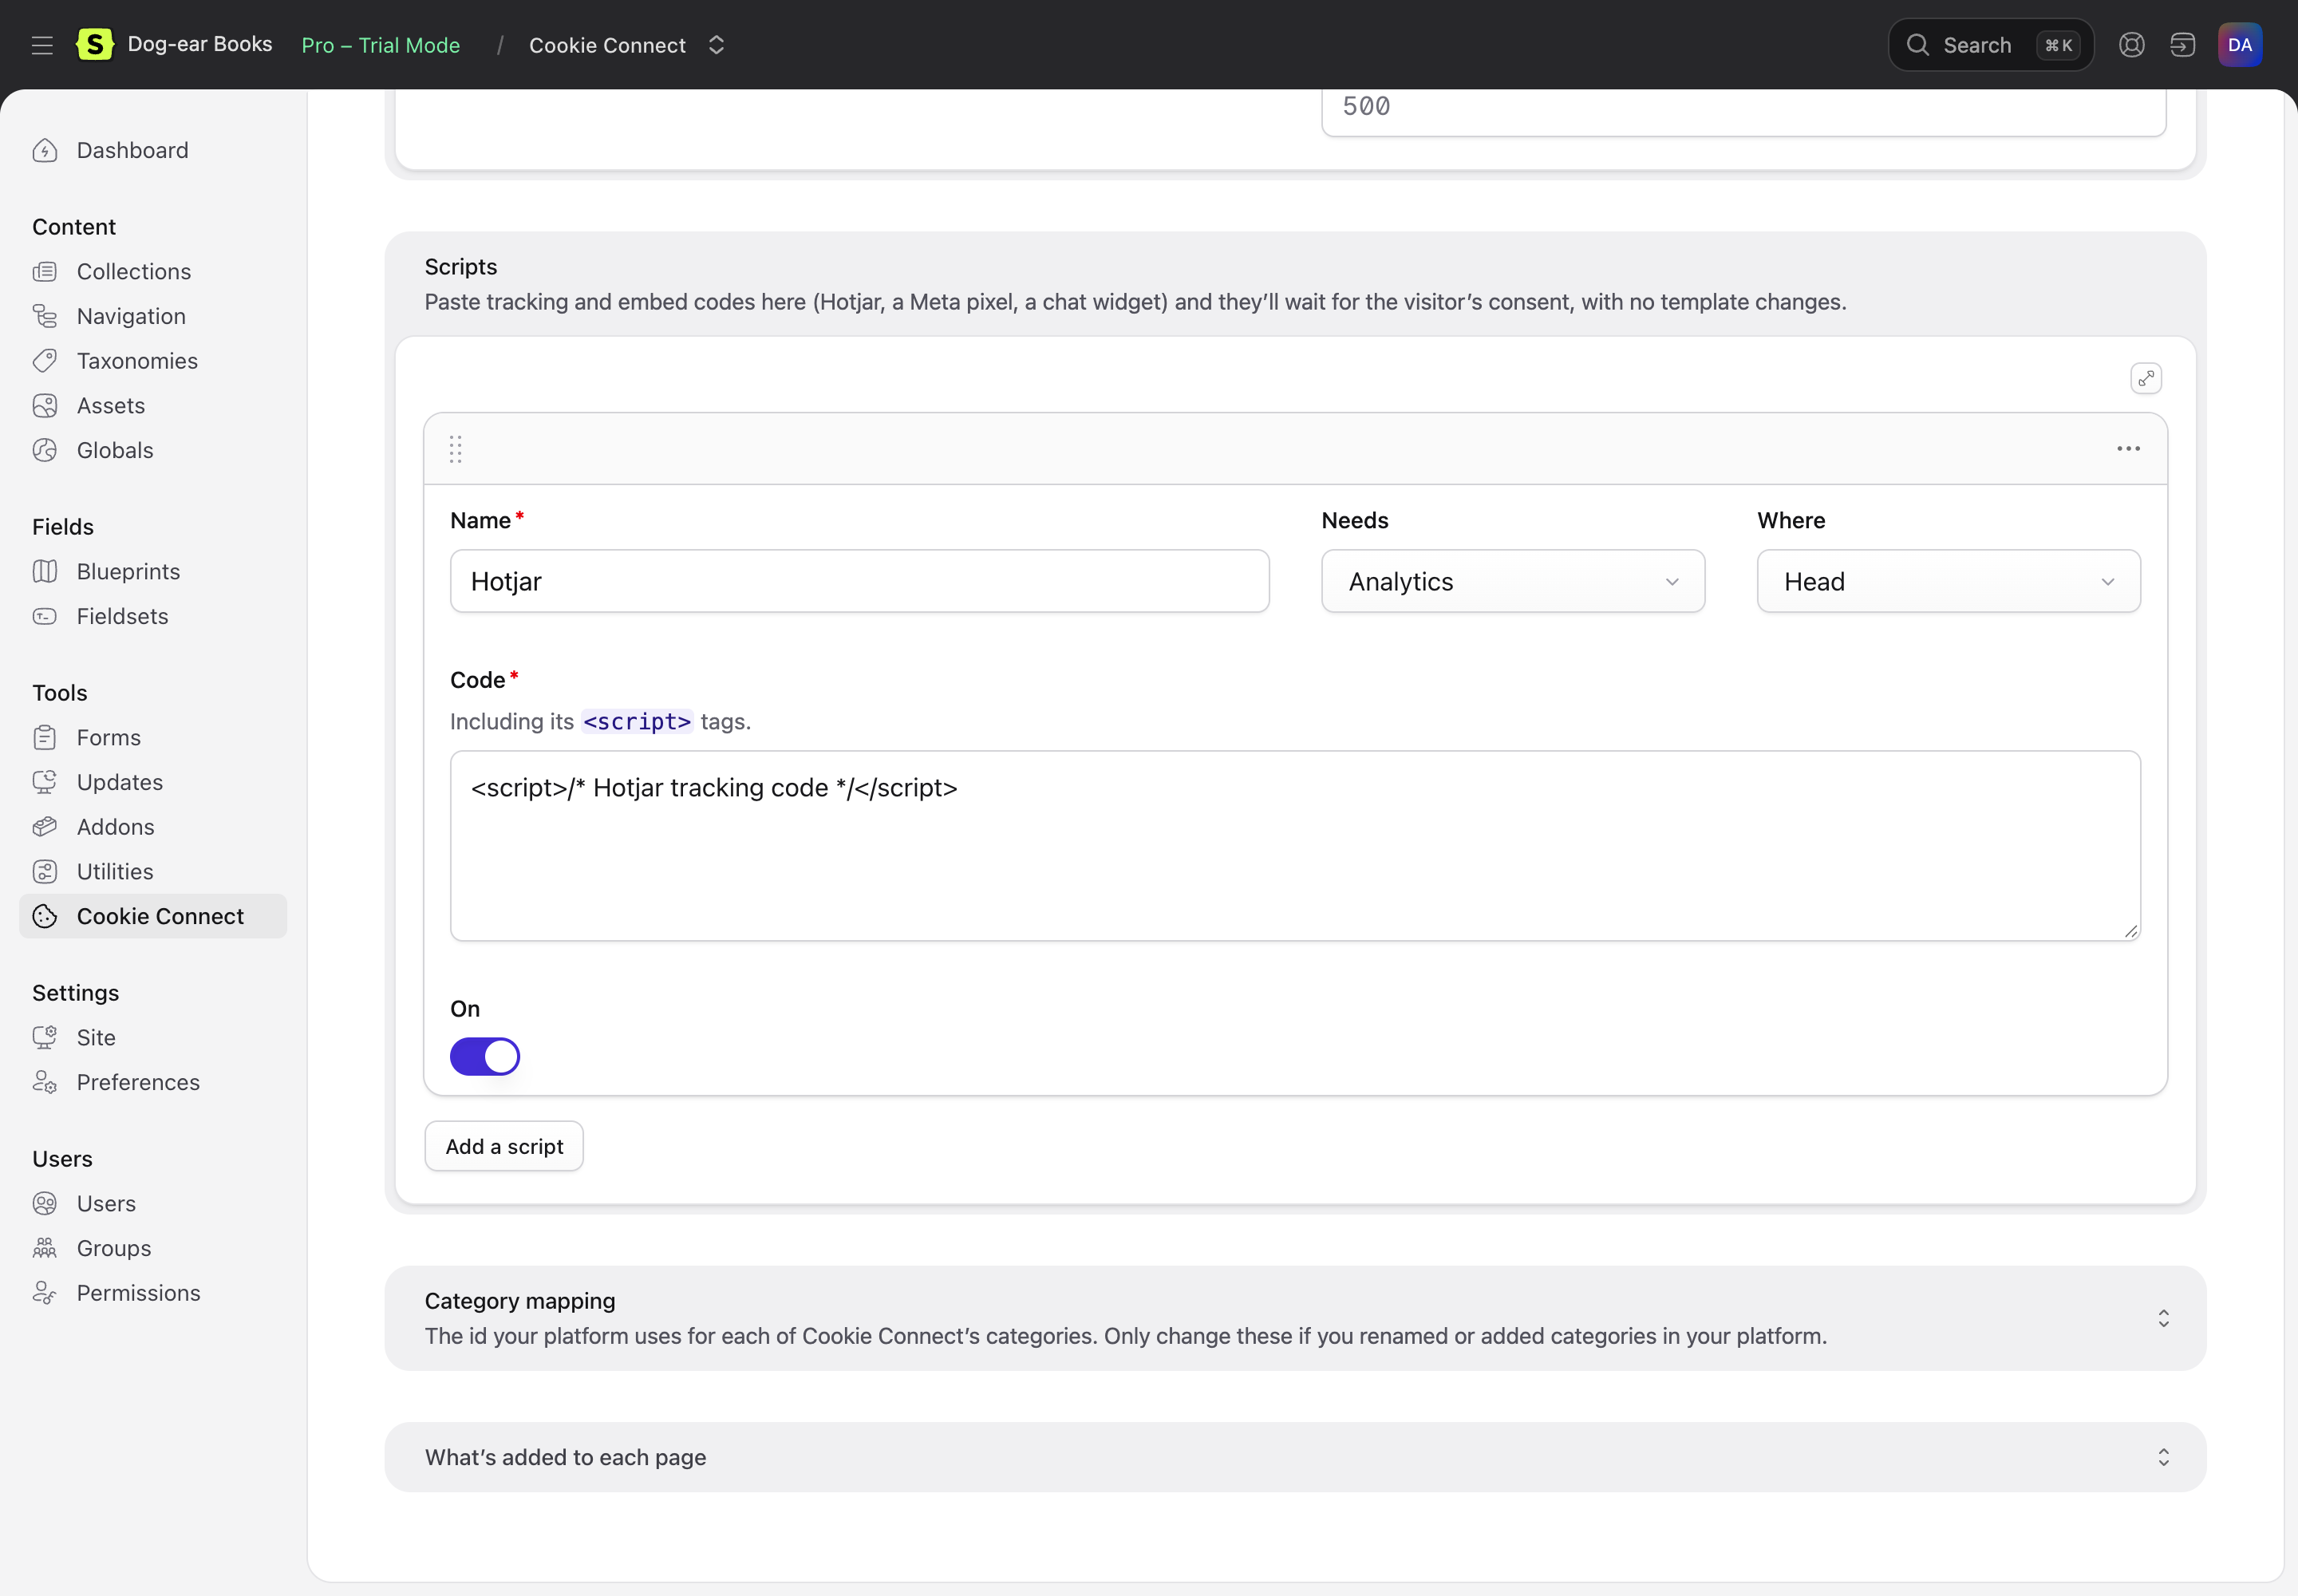Open the support lifebuoy icon
The image size is (2298, 1596).
coord(2131,45)
